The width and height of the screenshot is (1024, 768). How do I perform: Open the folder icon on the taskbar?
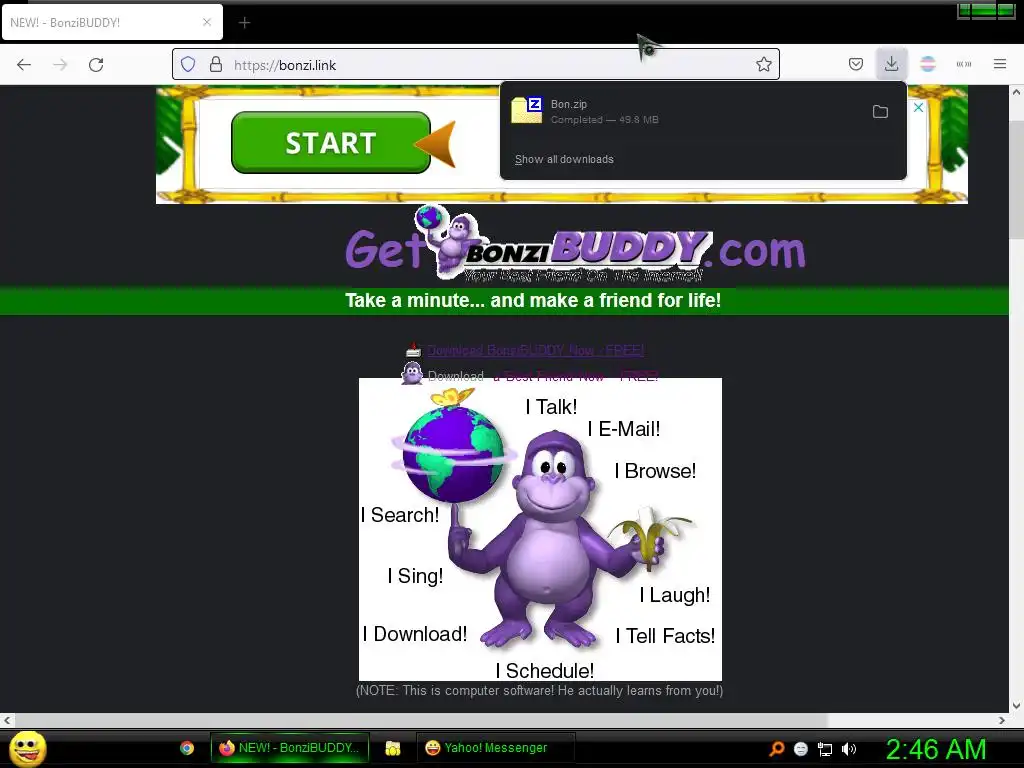392,748
